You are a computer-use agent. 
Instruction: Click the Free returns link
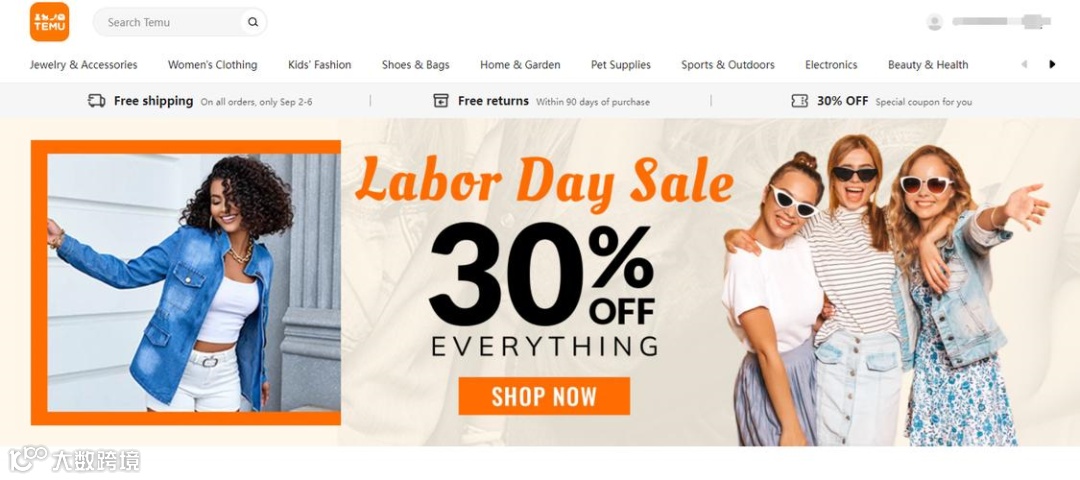click(493, 101)
